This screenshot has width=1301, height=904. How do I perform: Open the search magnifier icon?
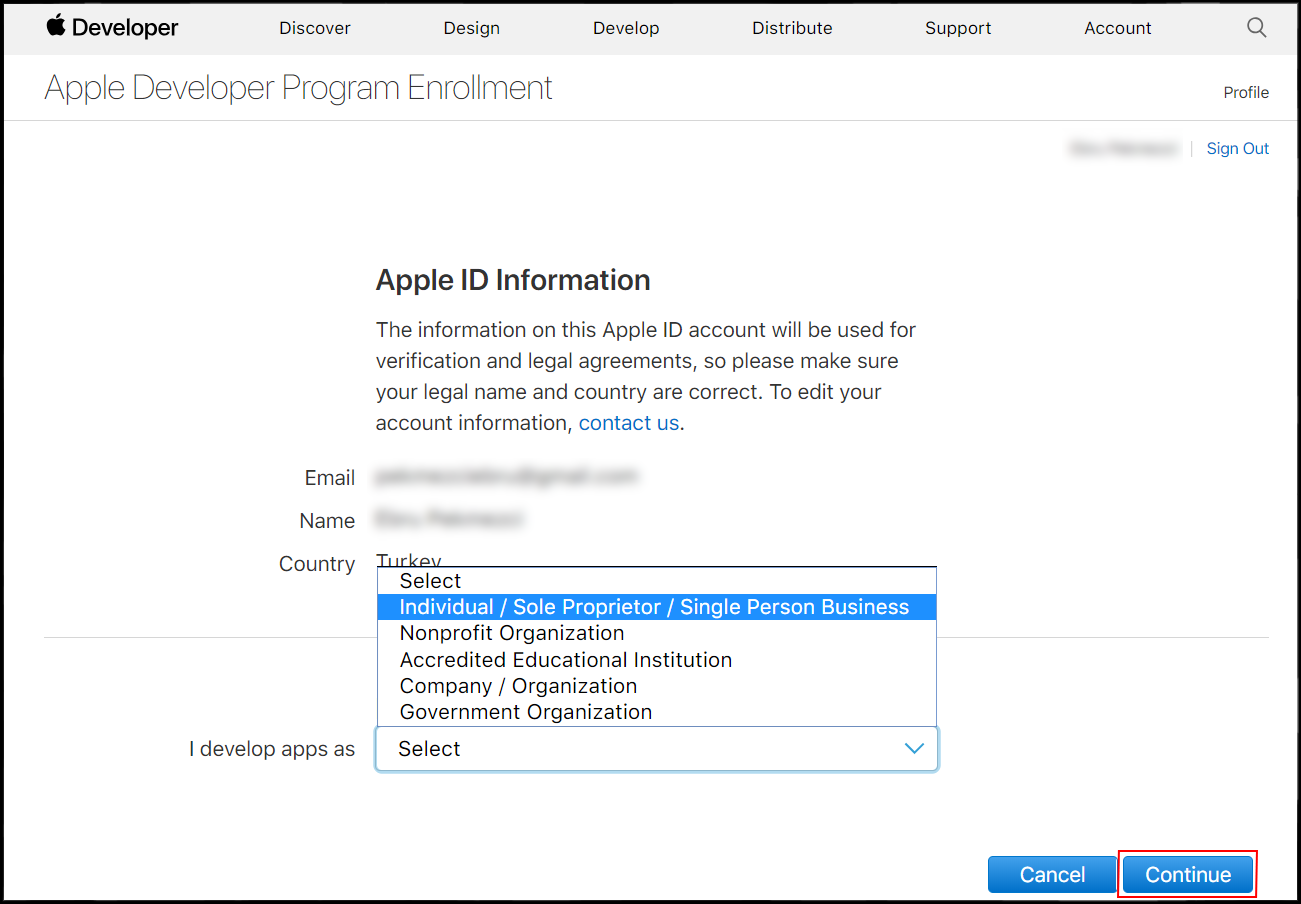1257,27
